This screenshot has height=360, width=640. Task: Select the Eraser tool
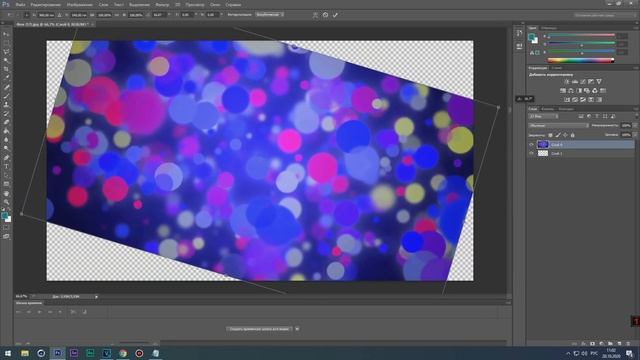click(x=6, y=122)
